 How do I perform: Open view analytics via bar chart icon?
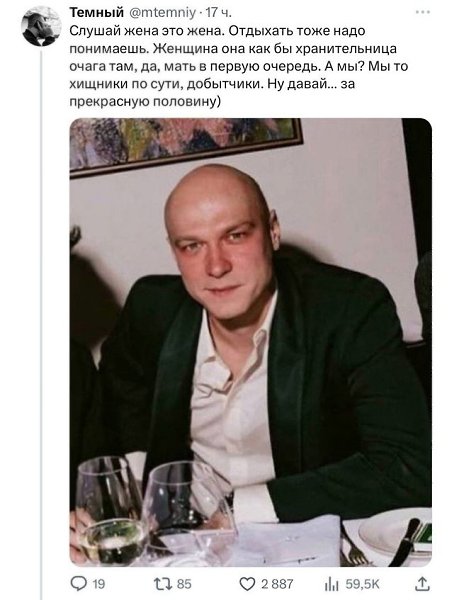(x=331, y=584)
